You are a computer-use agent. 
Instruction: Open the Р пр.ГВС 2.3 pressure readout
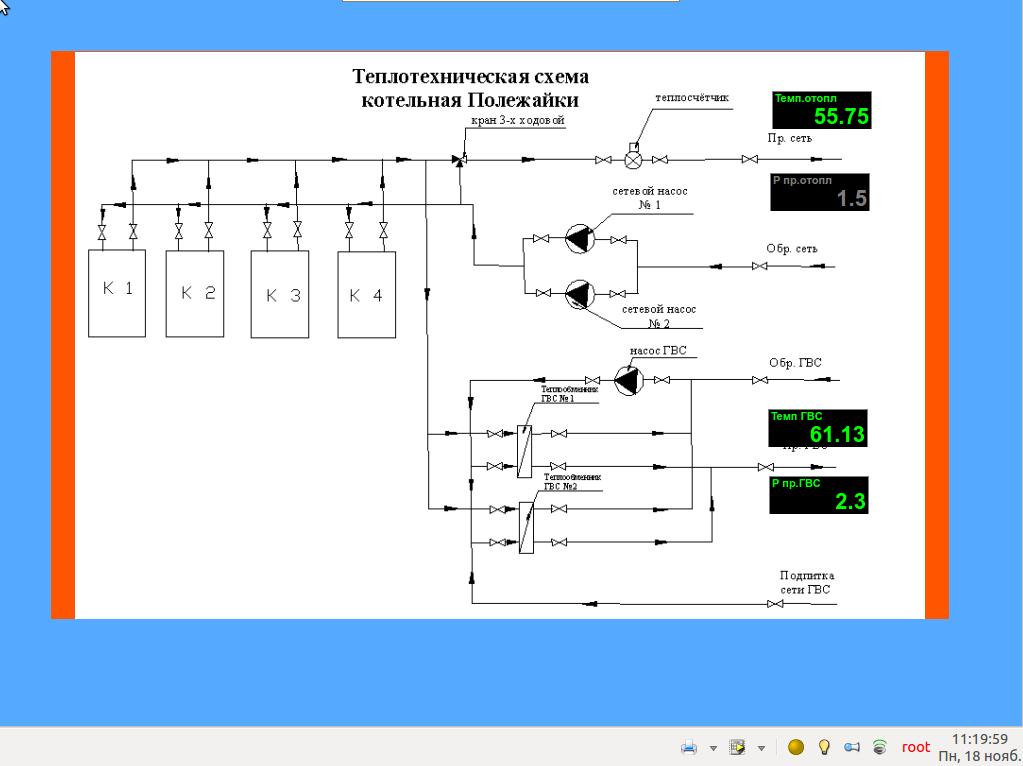[818, 495]
